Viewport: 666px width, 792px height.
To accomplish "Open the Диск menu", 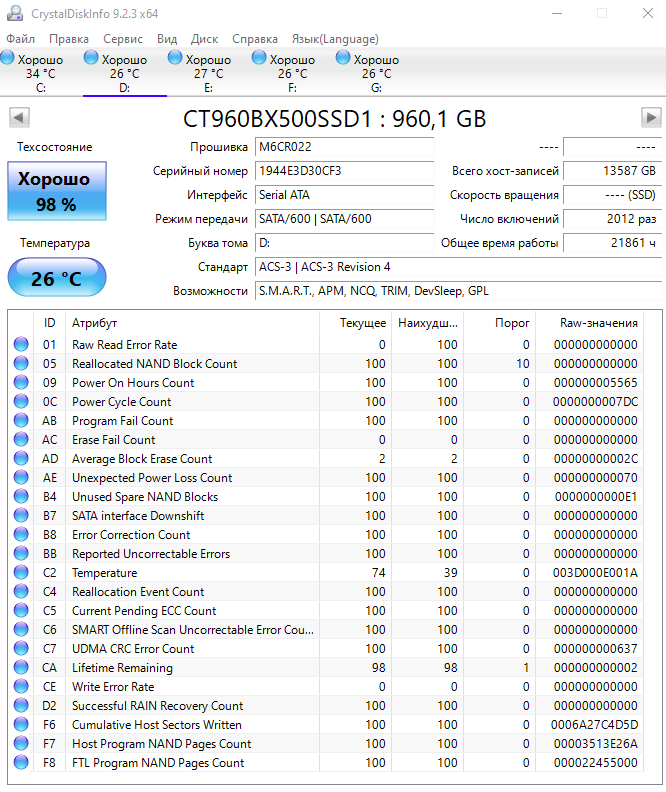I will click(204, 39).
